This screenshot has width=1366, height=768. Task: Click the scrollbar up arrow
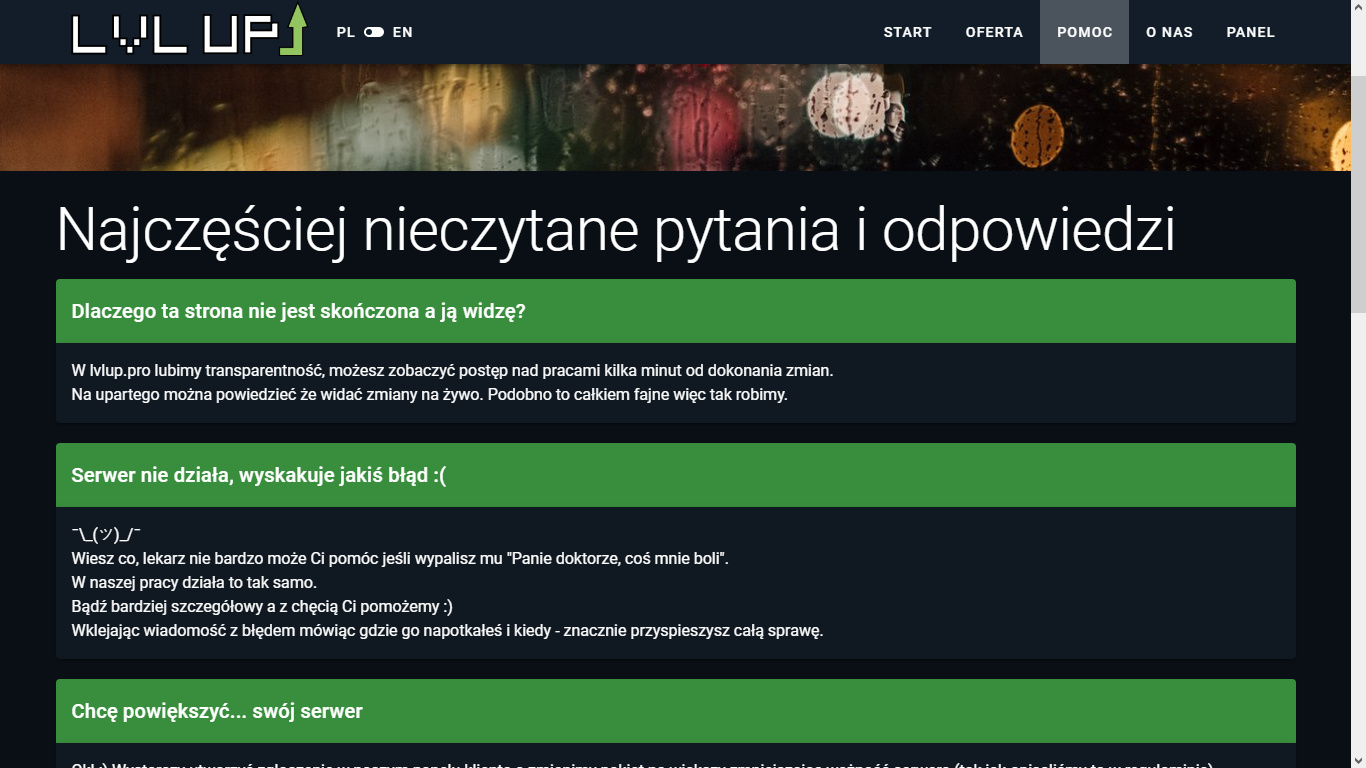[1357, 8]
